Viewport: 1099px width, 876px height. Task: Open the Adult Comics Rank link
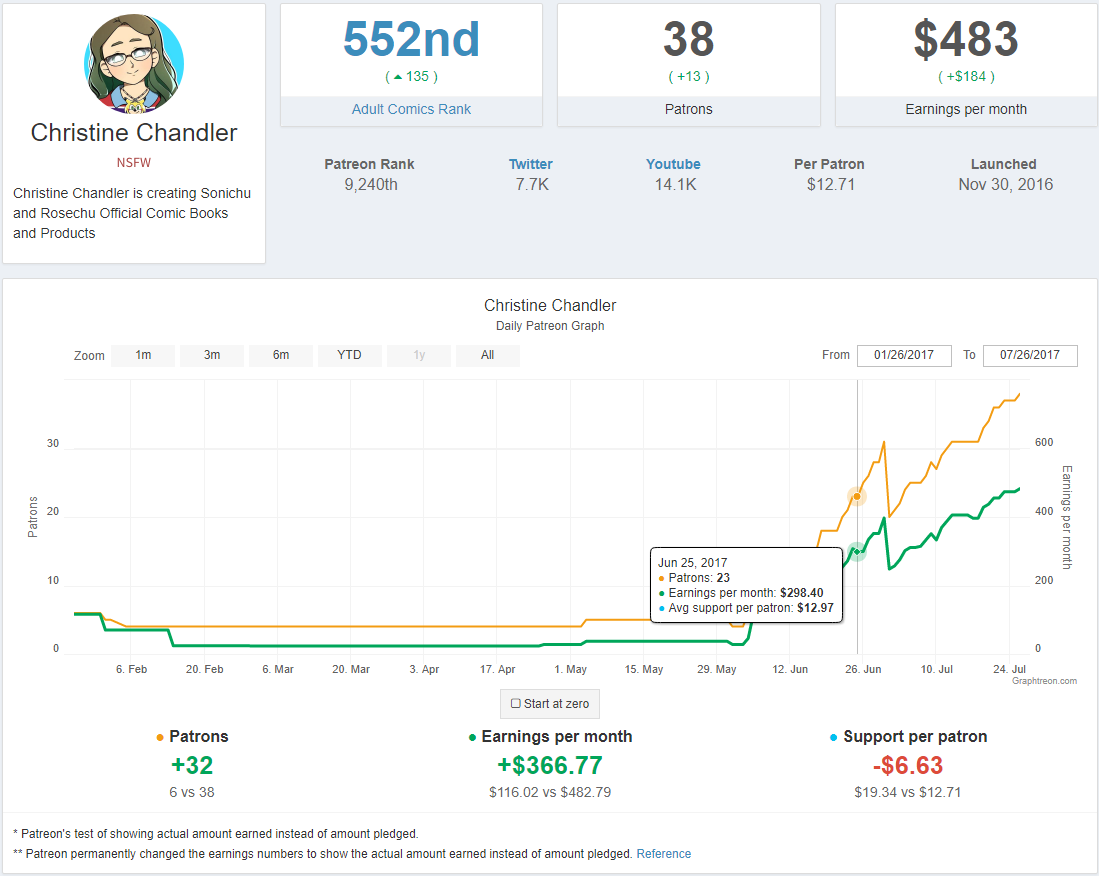point(411,109)
